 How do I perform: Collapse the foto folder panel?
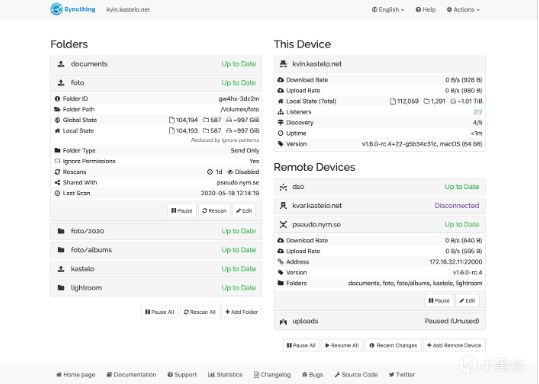pyautogui.click(x=156, y=83)
